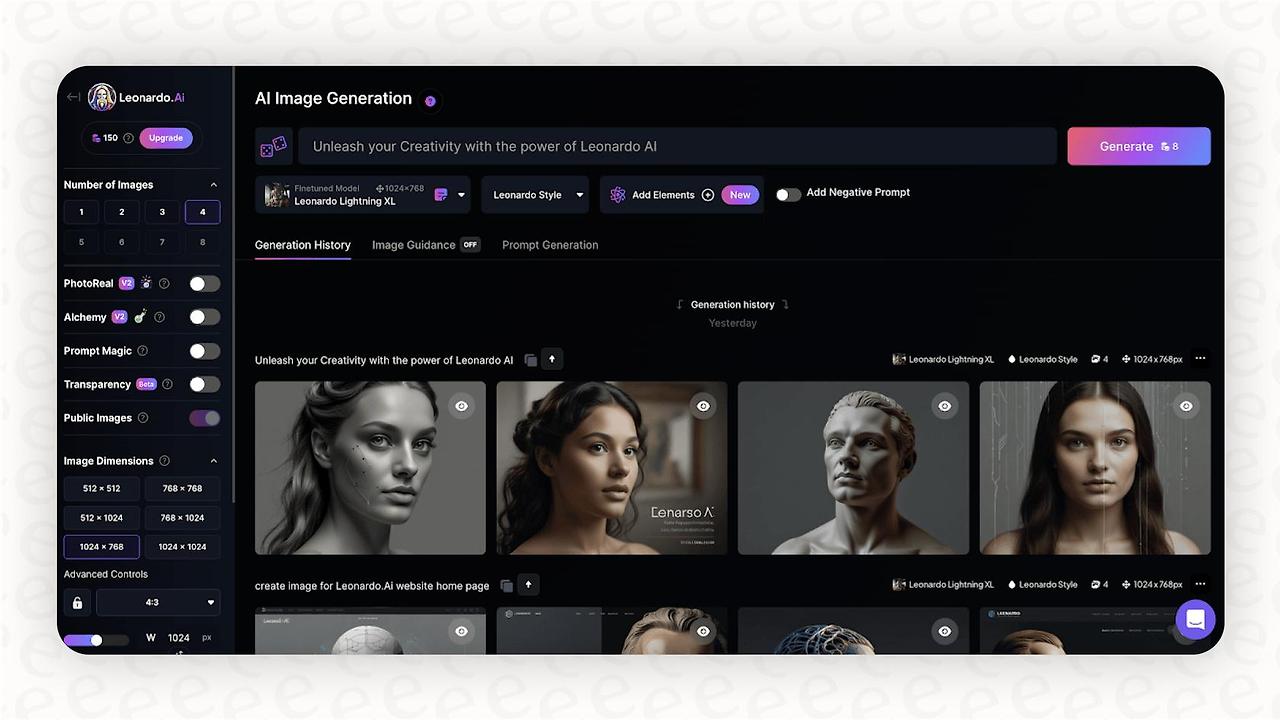
Task: Select 2 image count
Action: coord(122,212)
